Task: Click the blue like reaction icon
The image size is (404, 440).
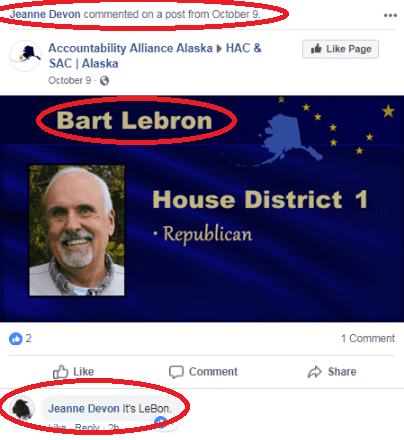Action: [15, 339]
